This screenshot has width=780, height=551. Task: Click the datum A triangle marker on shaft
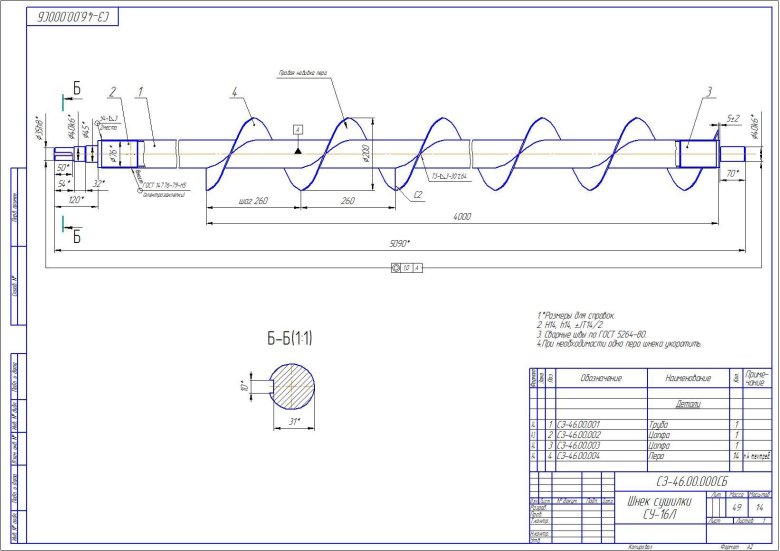297,148
